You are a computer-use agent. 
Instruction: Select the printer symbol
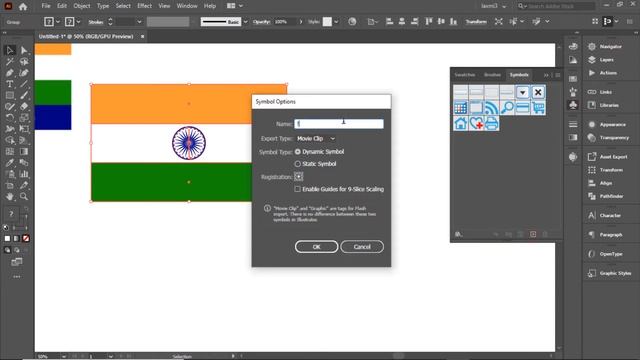tap(491, 123)
